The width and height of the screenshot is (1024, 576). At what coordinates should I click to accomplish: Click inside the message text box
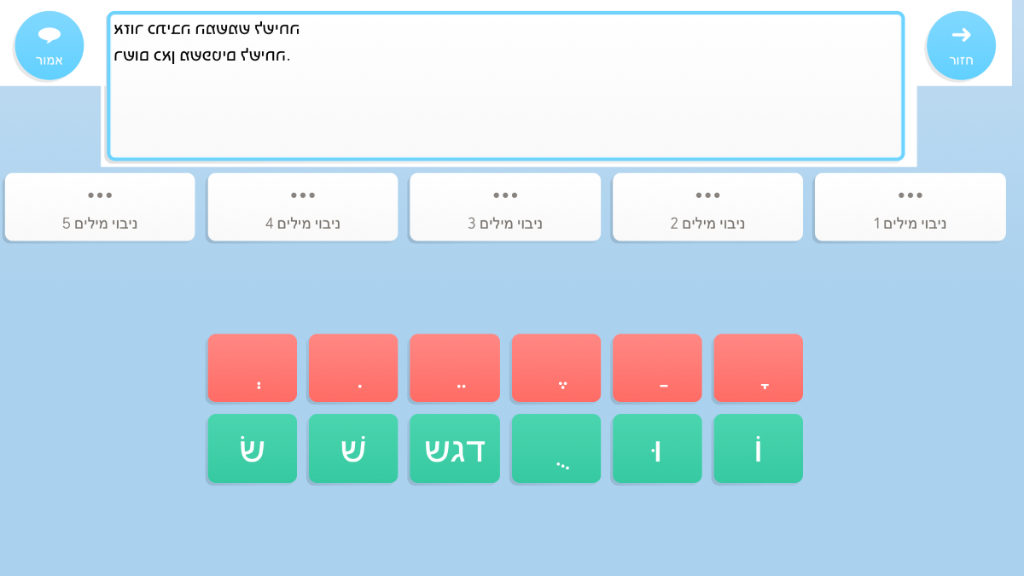point(505,100)
